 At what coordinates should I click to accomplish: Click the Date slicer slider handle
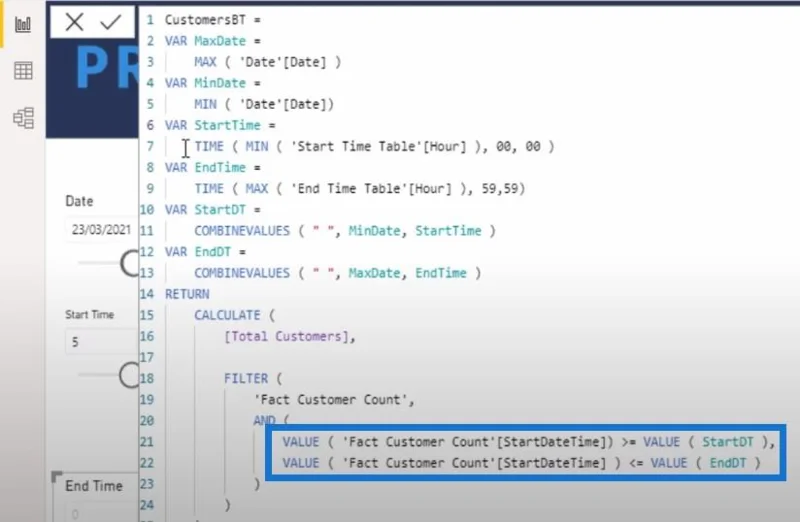pyautogui.click(x=130, y=263)
